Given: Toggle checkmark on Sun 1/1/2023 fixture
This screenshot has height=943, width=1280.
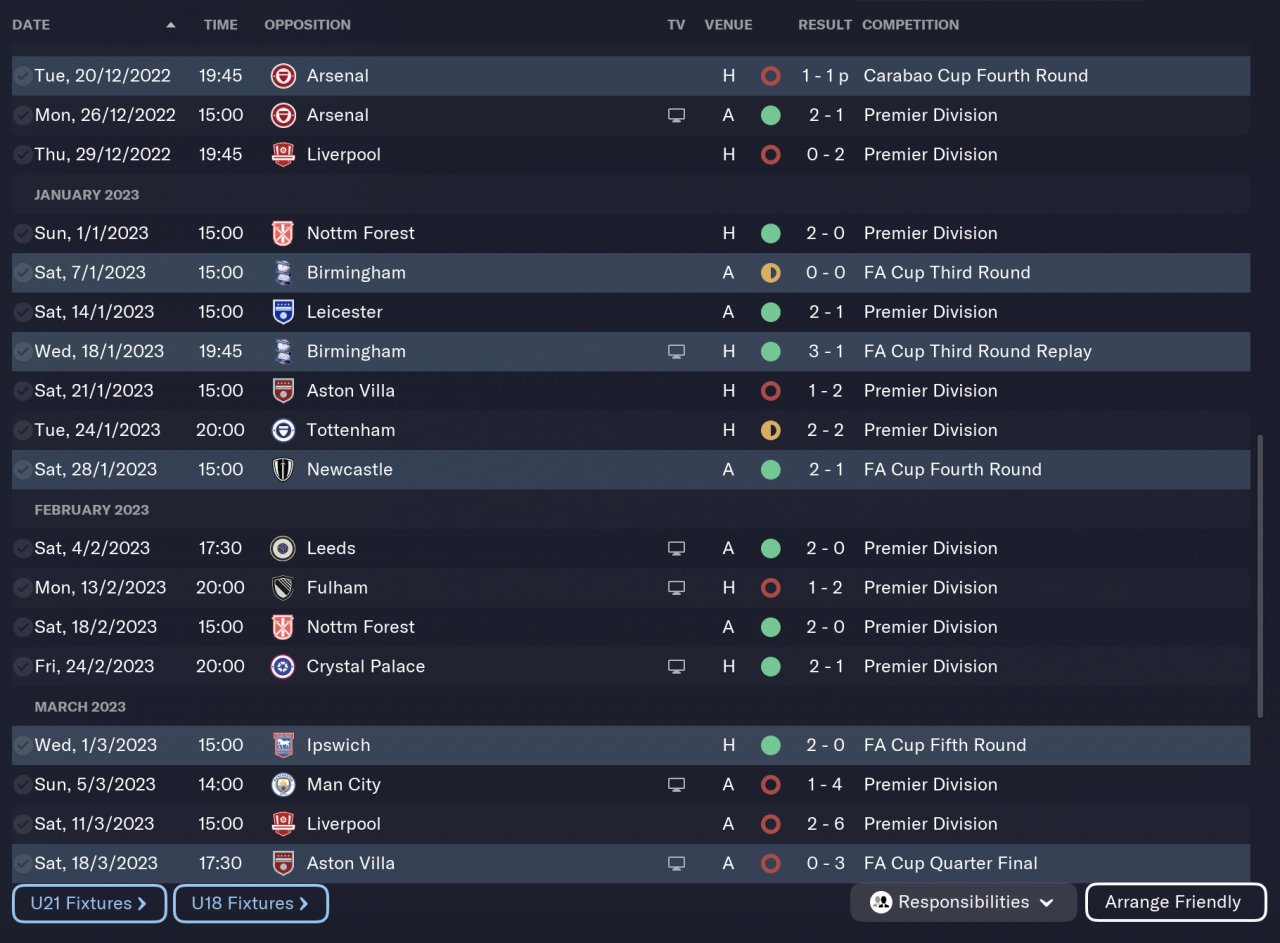Looking at the screenshot, I should tap(22, 234).
